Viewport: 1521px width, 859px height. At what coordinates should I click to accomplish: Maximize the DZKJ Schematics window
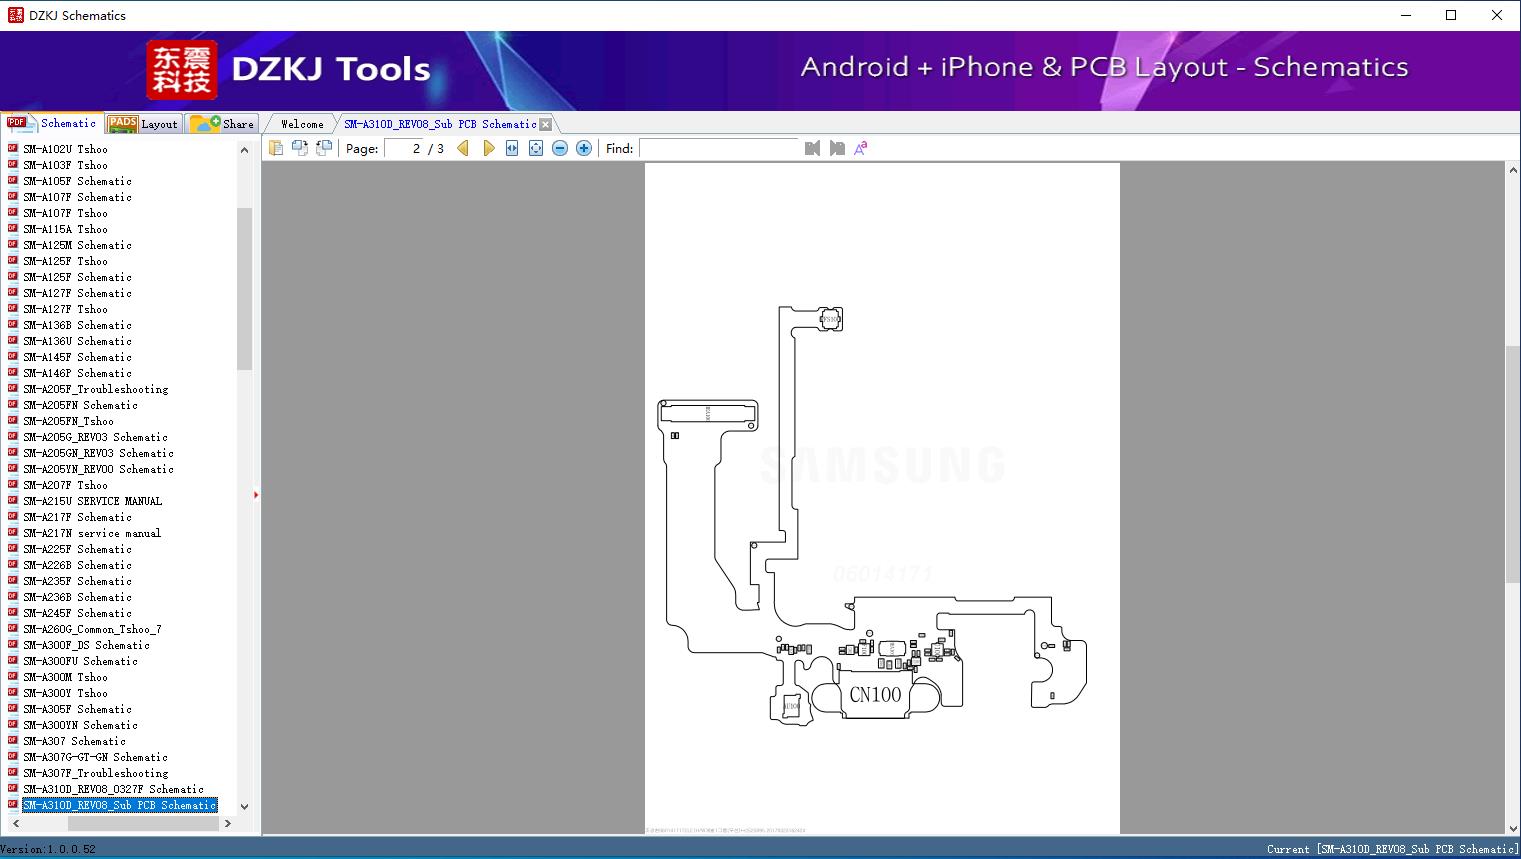pos(1451,15)
